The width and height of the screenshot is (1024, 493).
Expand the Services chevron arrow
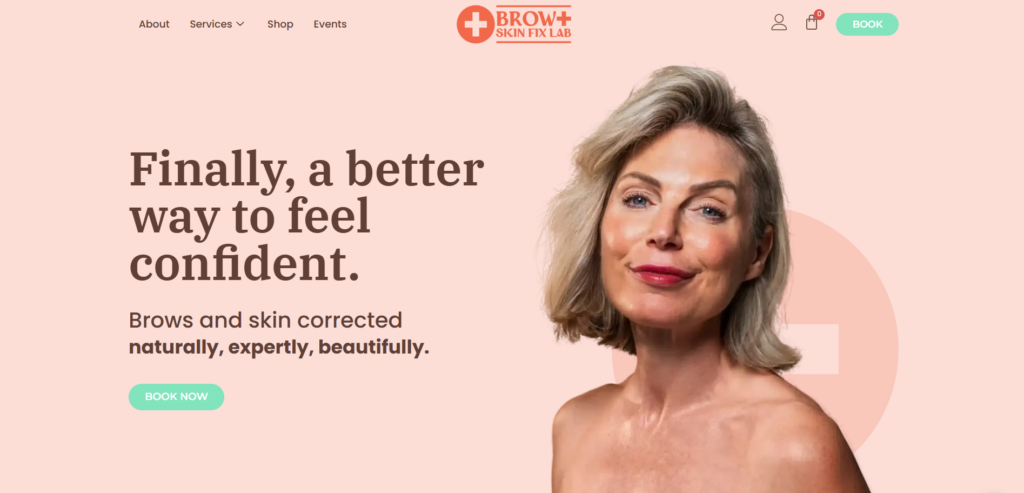(x=240, y=24)
